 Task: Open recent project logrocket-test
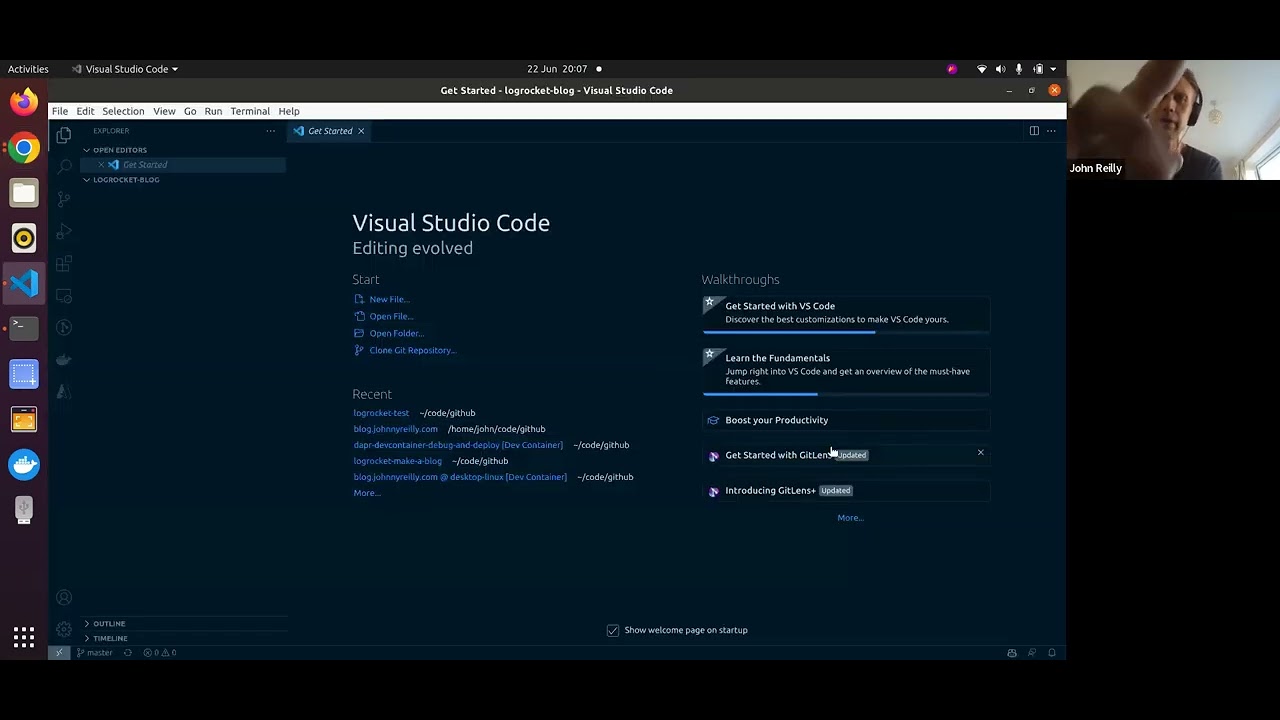(x=381, y=413)
